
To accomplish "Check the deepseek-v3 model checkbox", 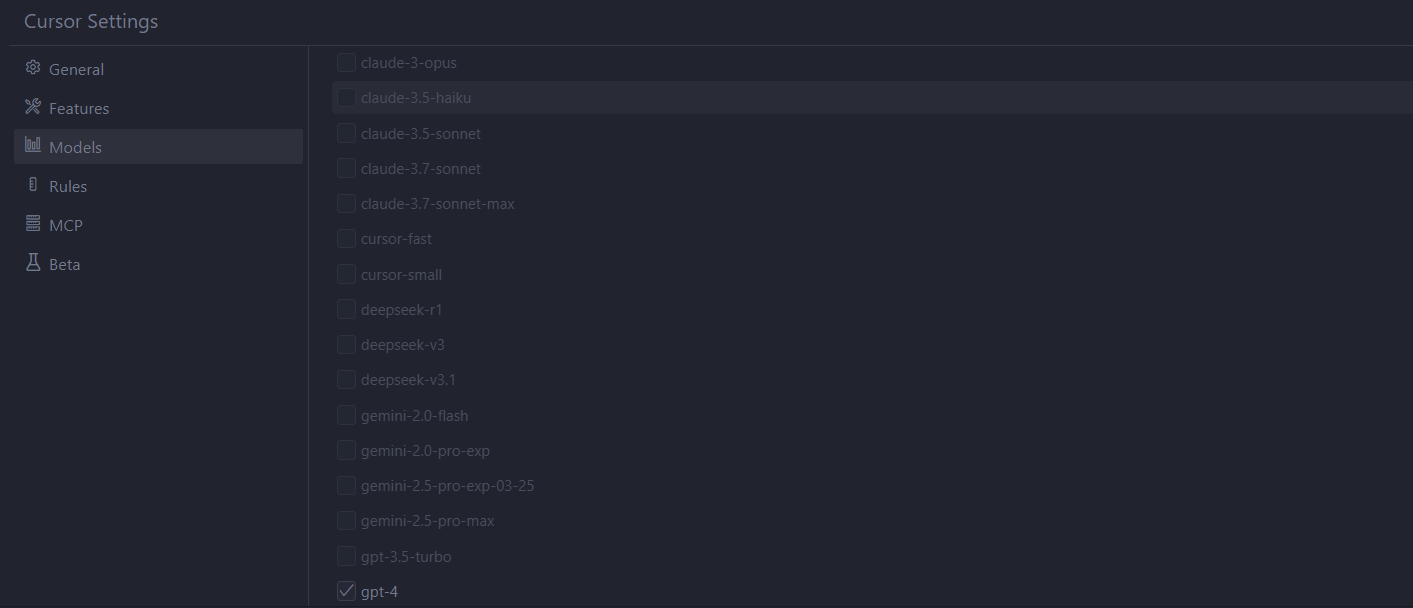I will pyautogui.click(x=346, y=344).
